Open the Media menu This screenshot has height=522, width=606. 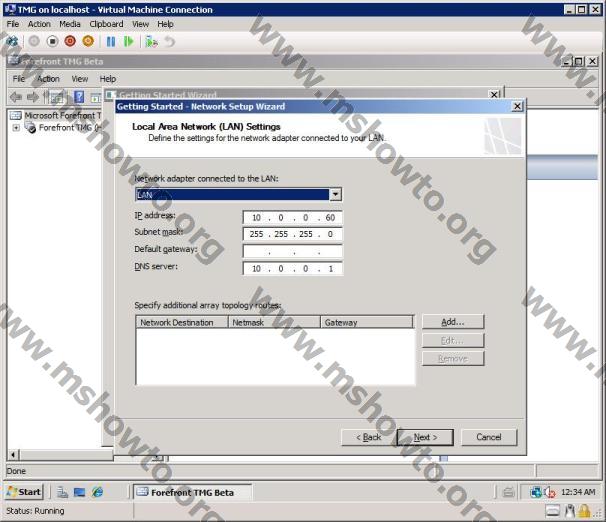[x=70, y=24]
